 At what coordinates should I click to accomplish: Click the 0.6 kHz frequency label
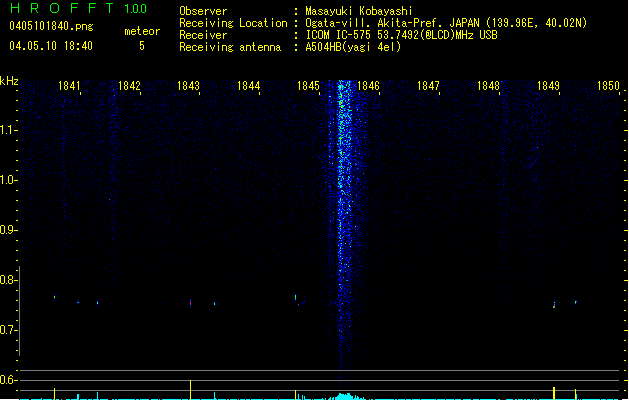(x=7, y=380)
